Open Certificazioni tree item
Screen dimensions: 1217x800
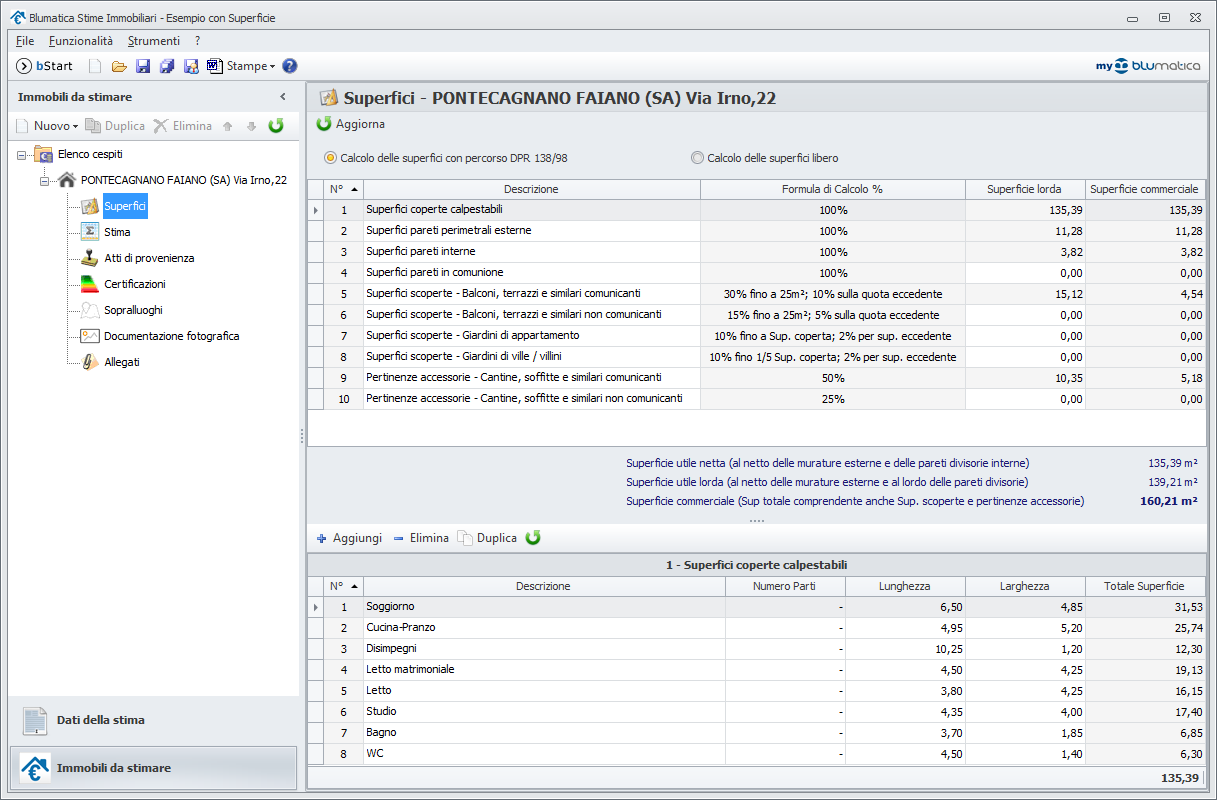point(135,284)
